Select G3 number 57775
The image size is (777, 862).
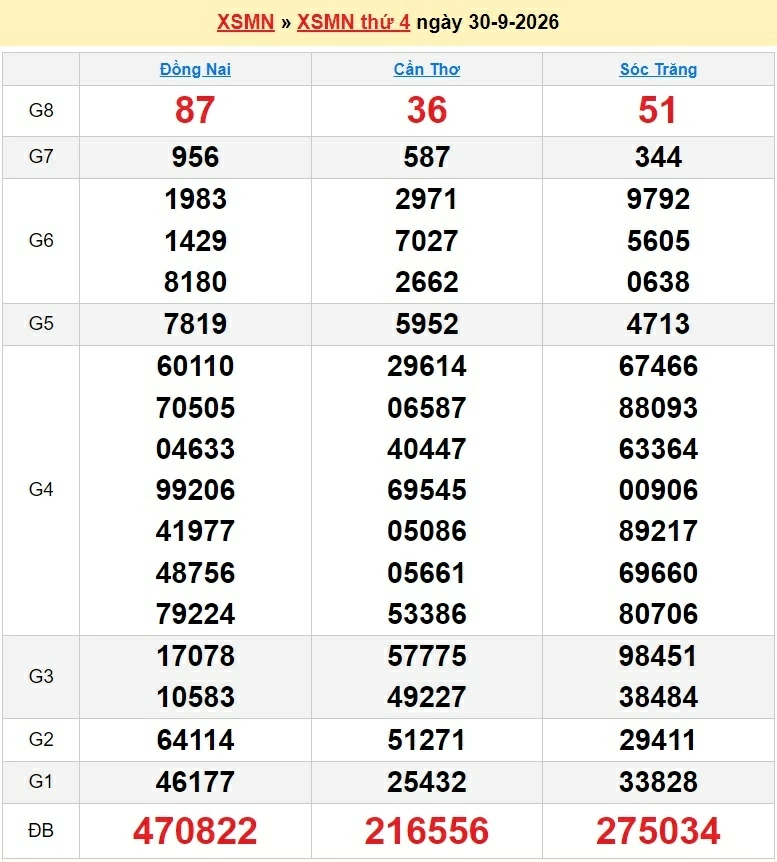[x=427, y=656]
